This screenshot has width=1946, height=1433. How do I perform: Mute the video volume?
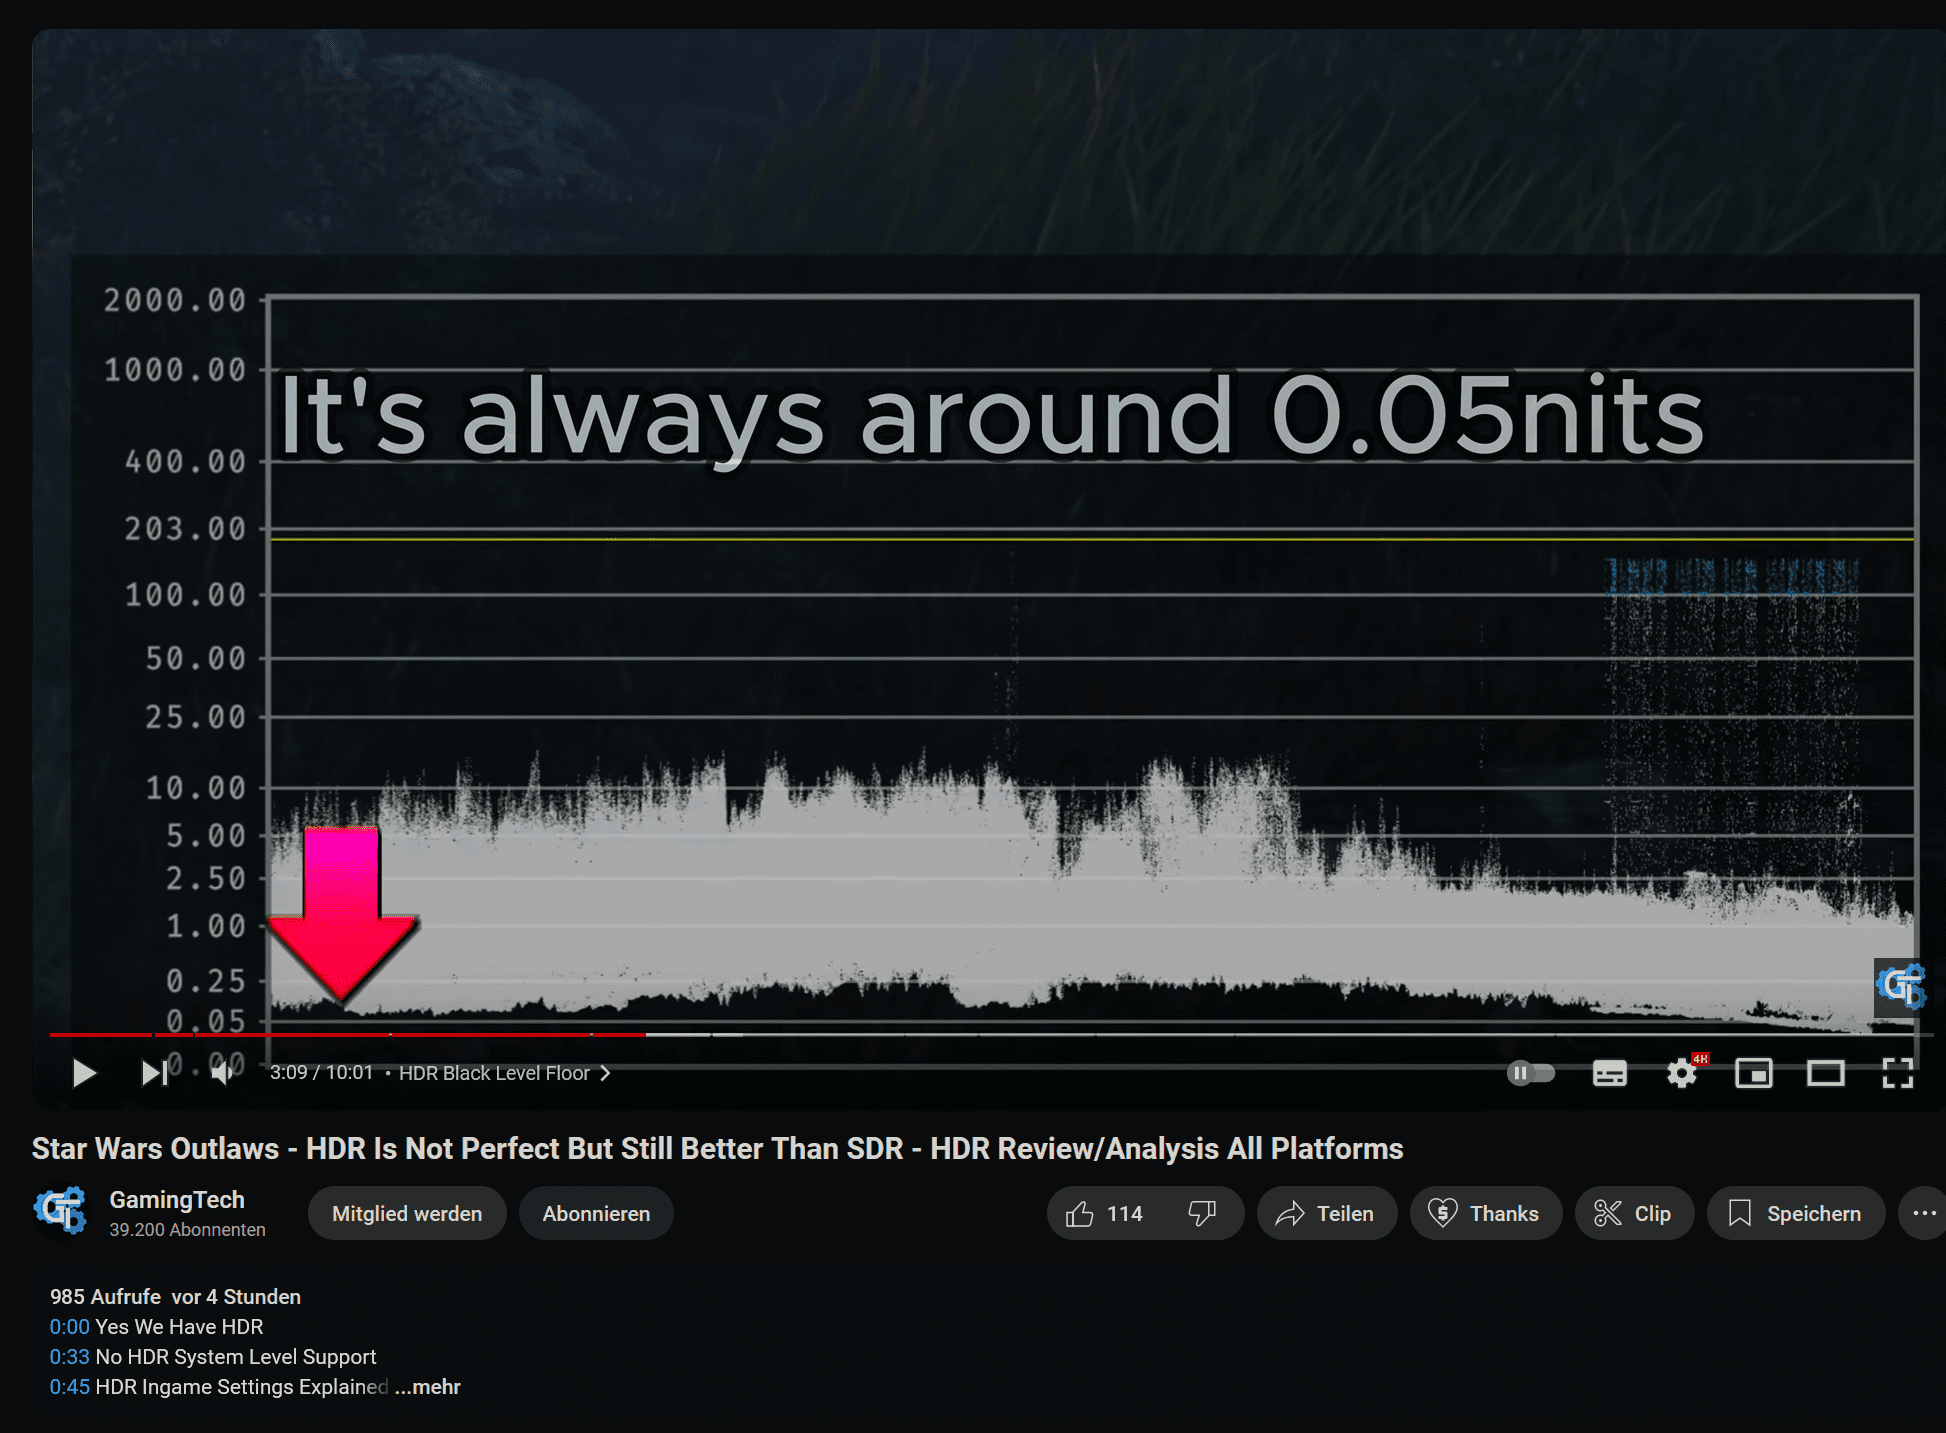pos(222,1073)
